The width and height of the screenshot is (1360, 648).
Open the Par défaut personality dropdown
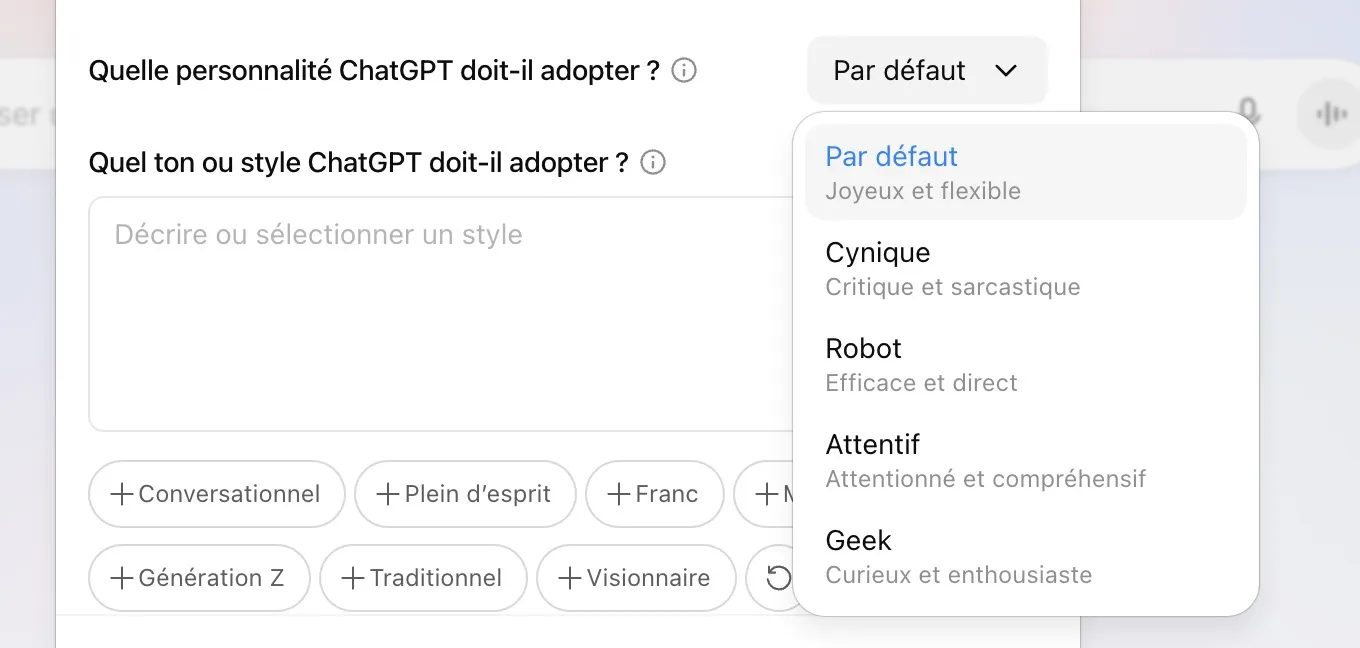coord(926,70)
